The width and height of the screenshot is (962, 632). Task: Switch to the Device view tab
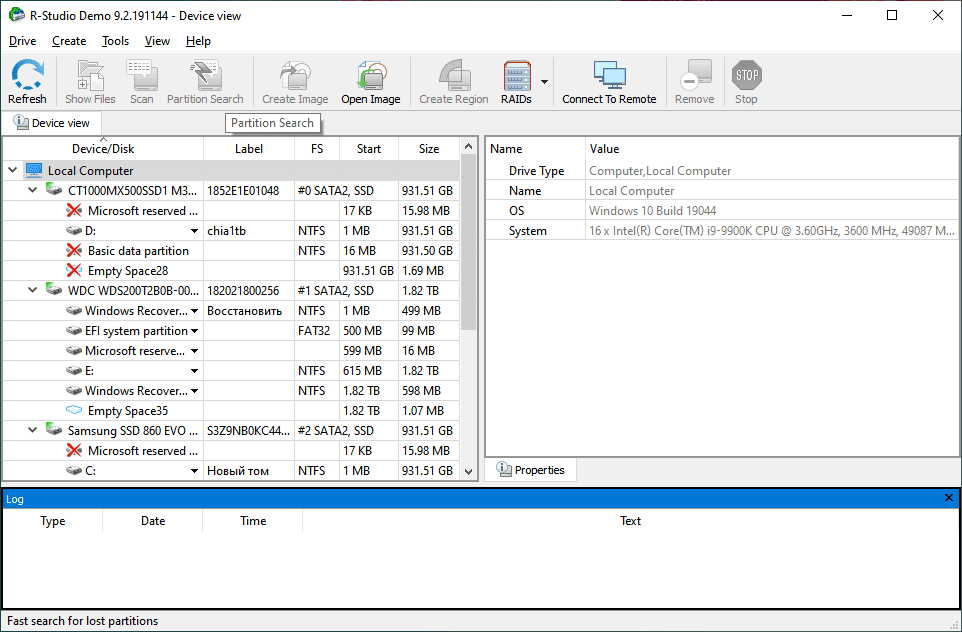click(52, 123)
